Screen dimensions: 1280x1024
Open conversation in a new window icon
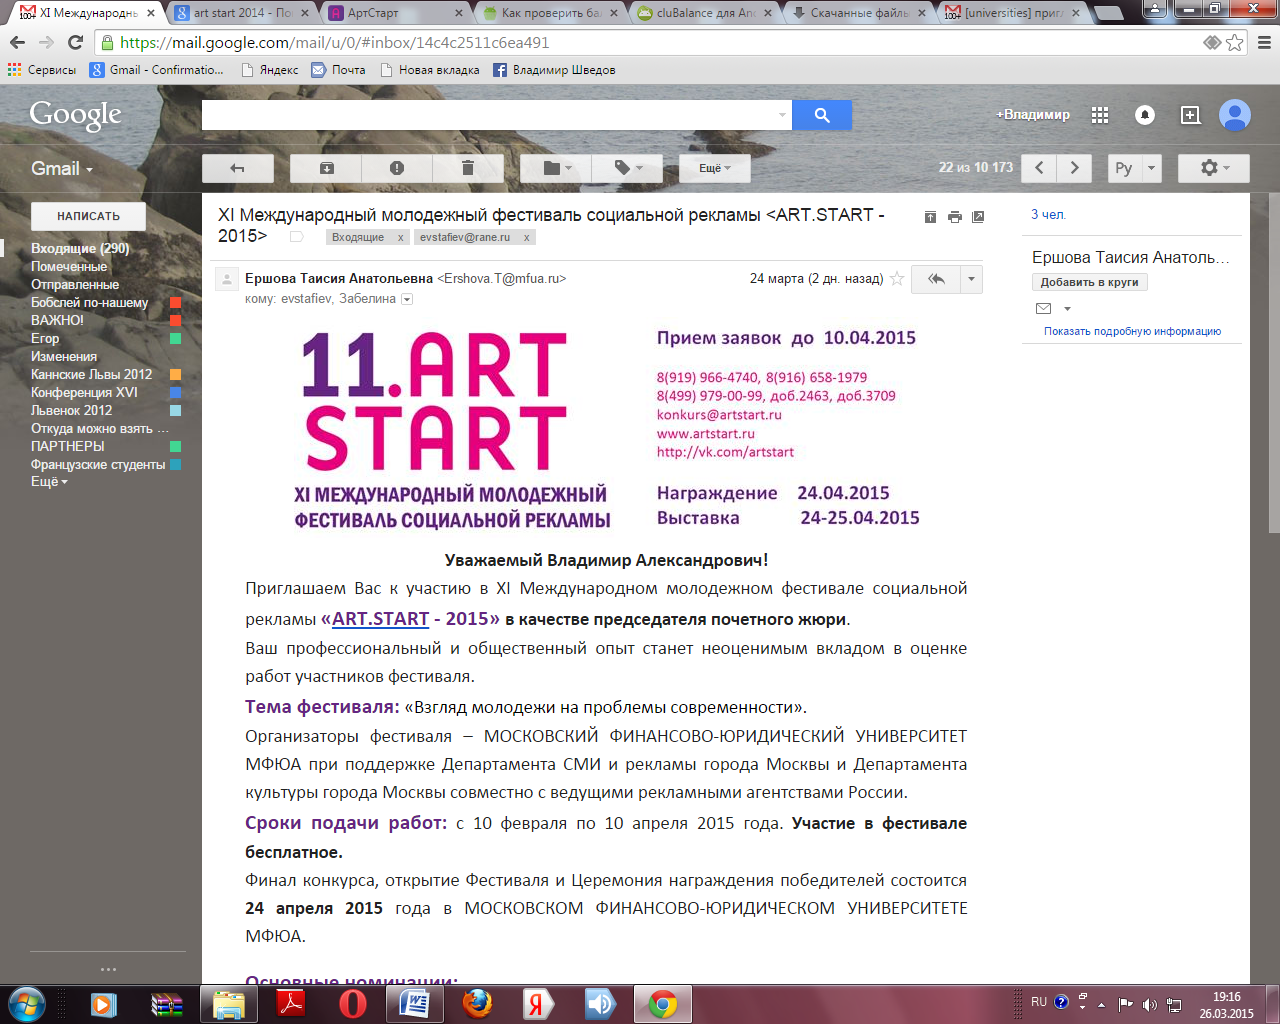tap(978, 217)
